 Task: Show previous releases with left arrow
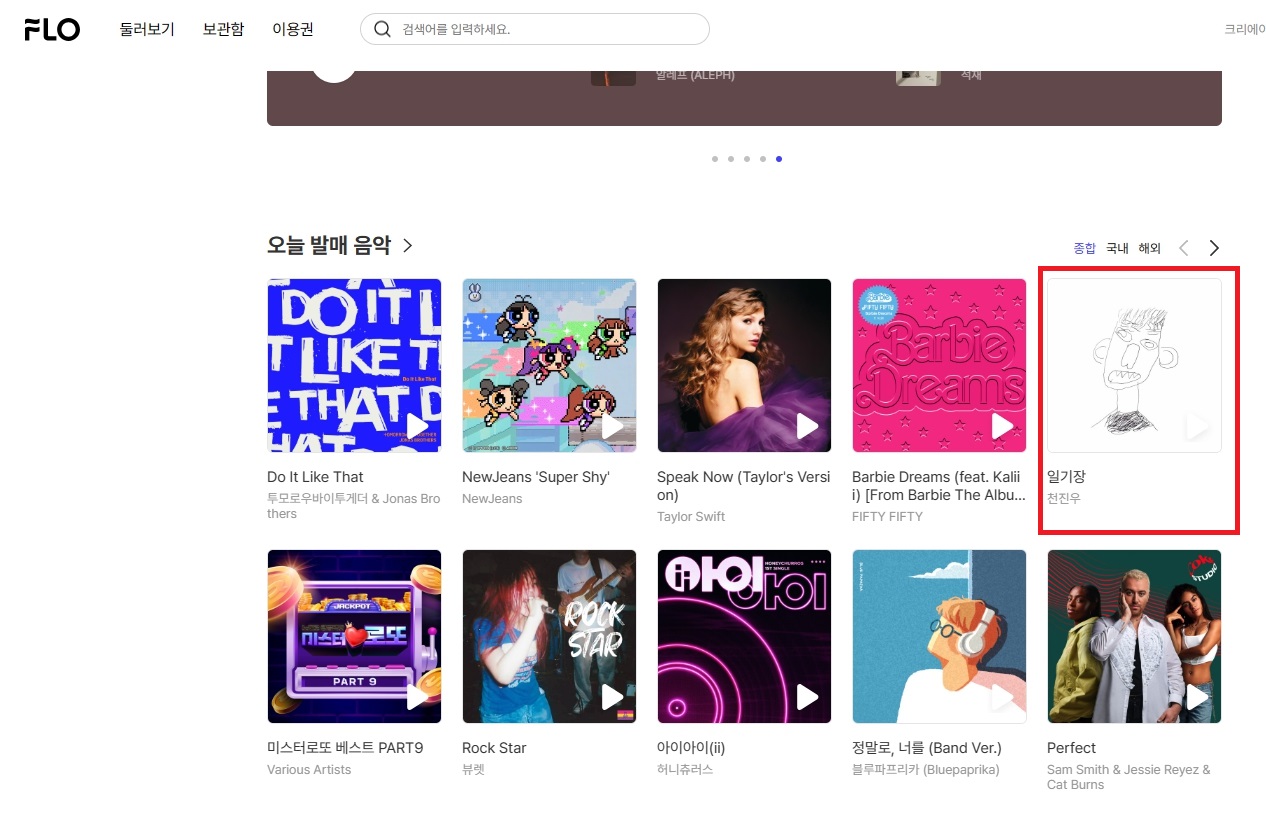coord(1184,248)
